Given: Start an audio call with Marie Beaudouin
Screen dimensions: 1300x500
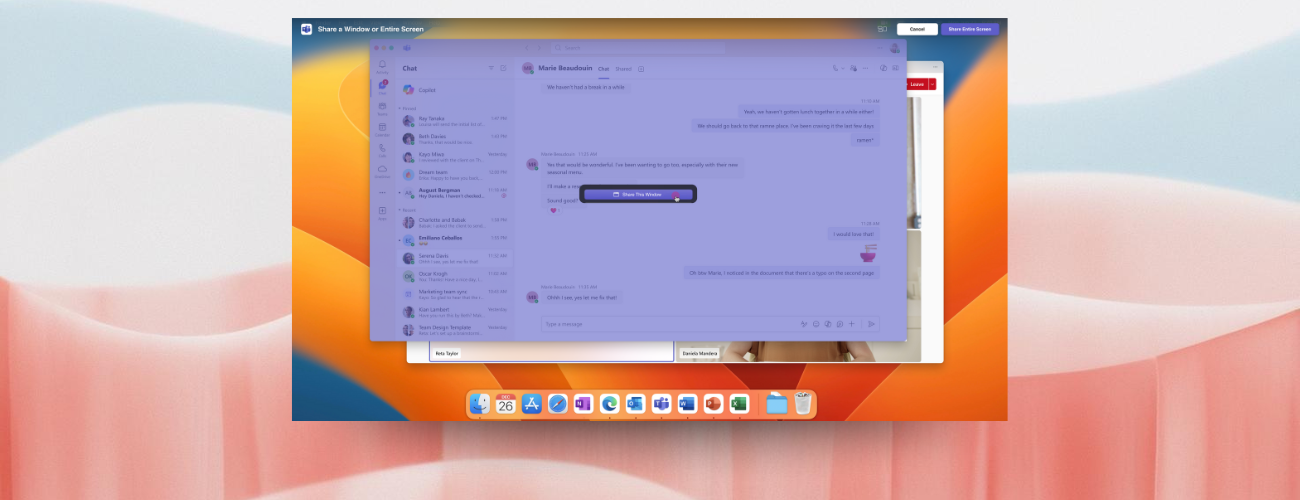Looking at the screenshot, I should pos(835,68).
